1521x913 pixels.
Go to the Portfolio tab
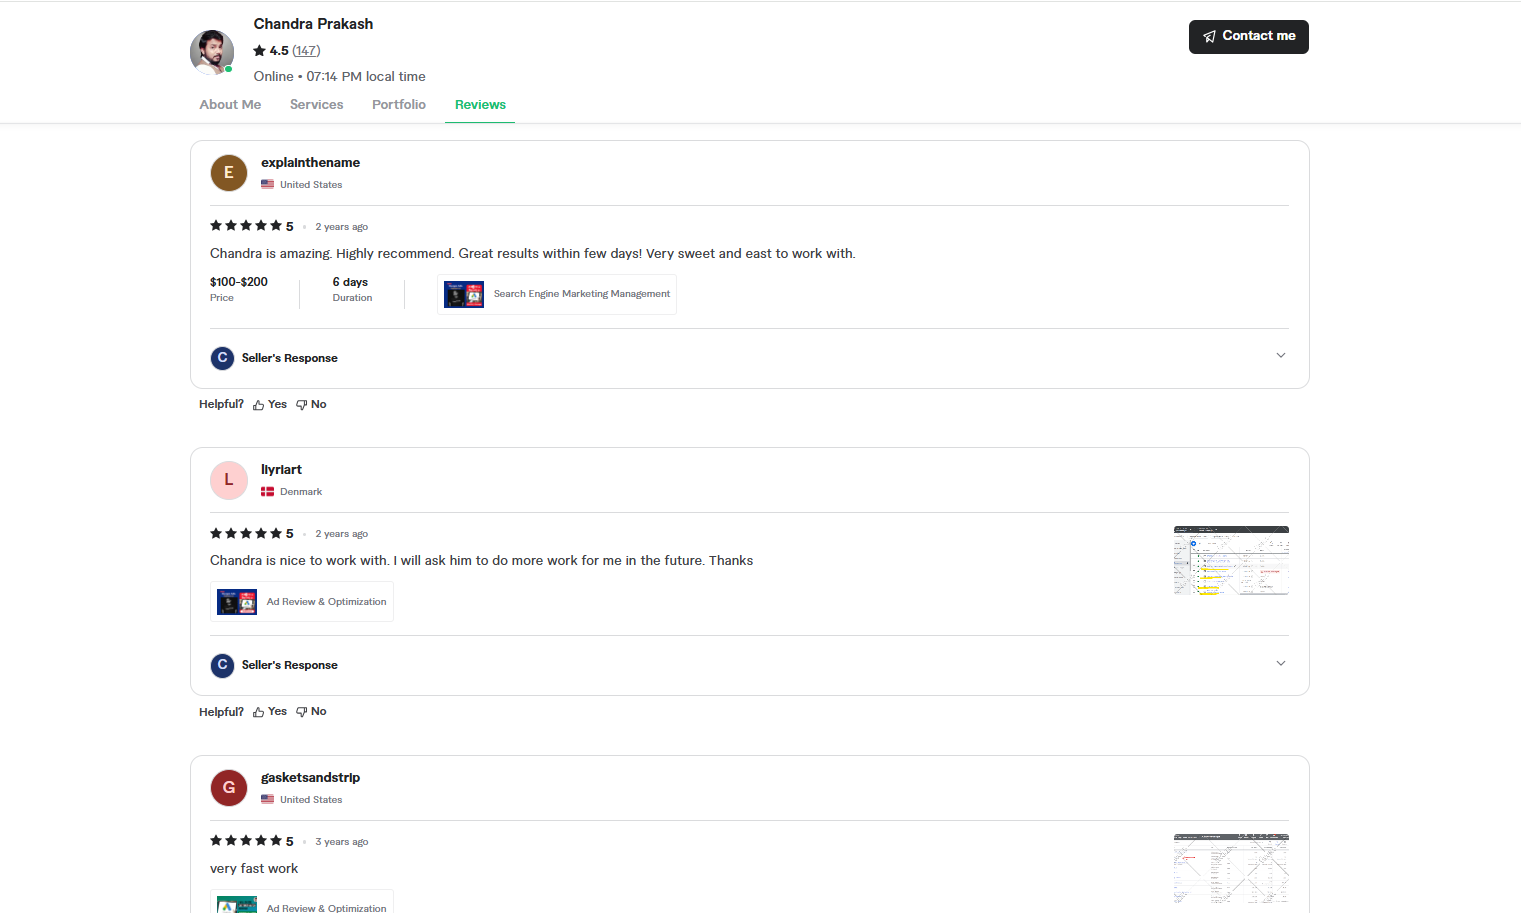coord(398,105)
